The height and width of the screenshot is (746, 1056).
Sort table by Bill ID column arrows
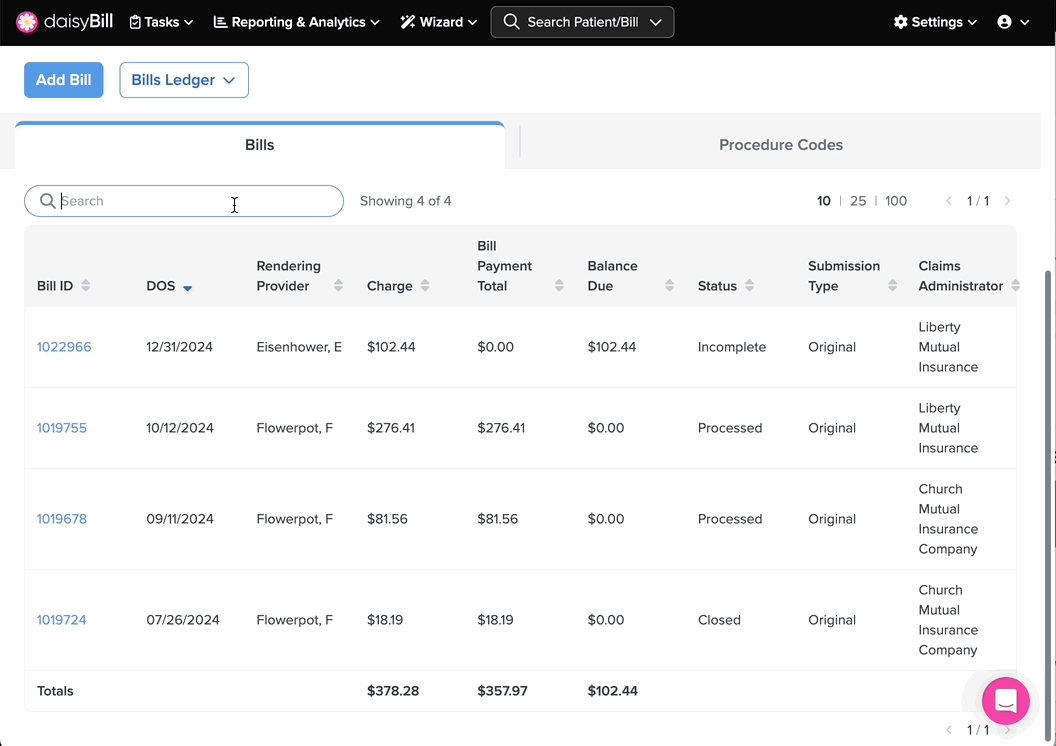[86, 286]
